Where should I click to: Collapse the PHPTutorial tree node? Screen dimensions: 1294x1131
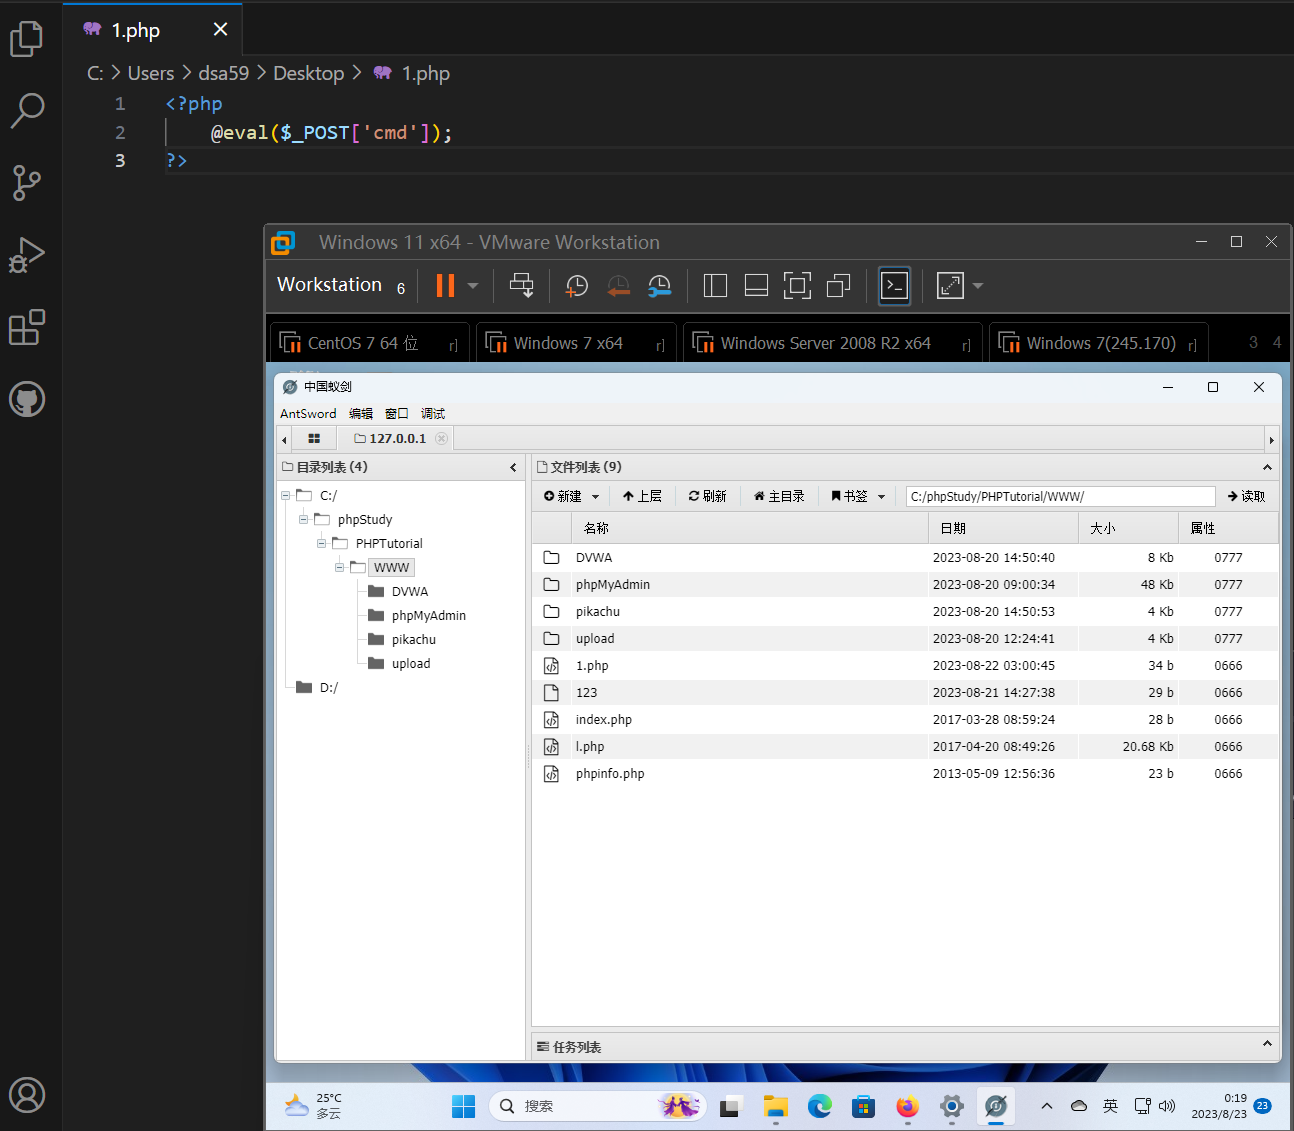pyautogui.click(x=322, y=543)
